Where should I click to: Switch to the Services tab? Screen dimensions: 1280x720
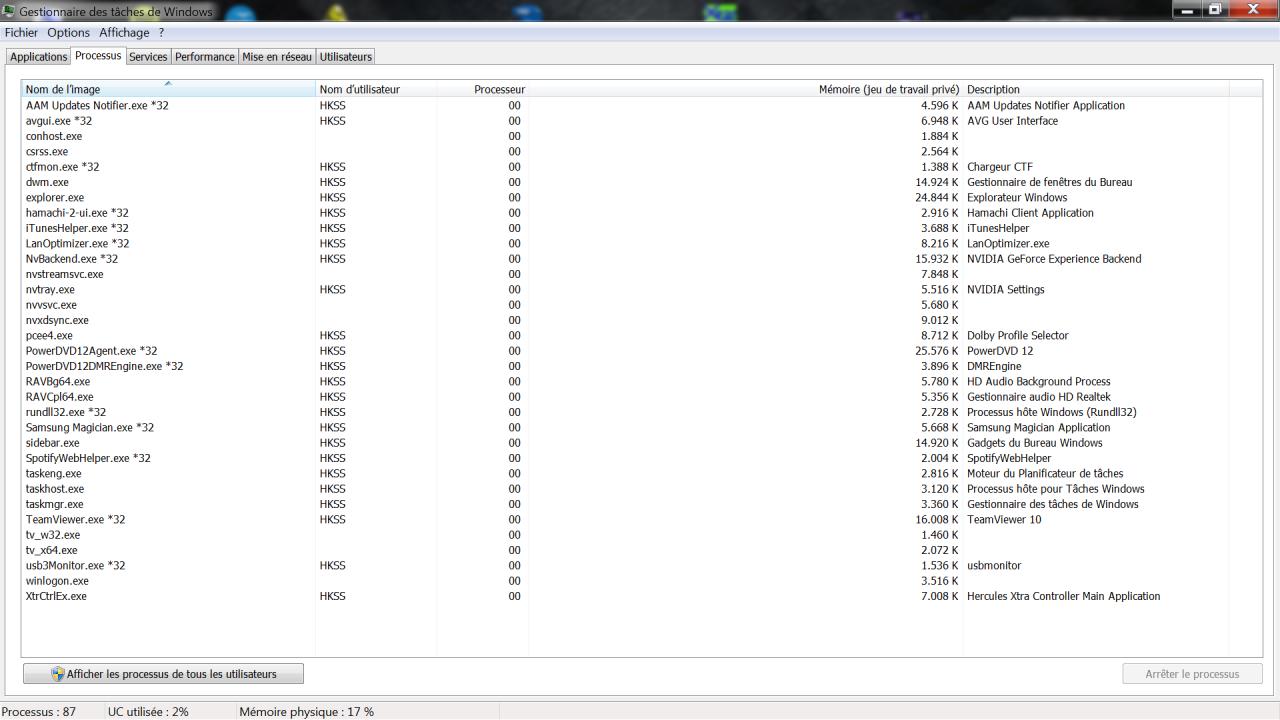click(x=148, y=57)
